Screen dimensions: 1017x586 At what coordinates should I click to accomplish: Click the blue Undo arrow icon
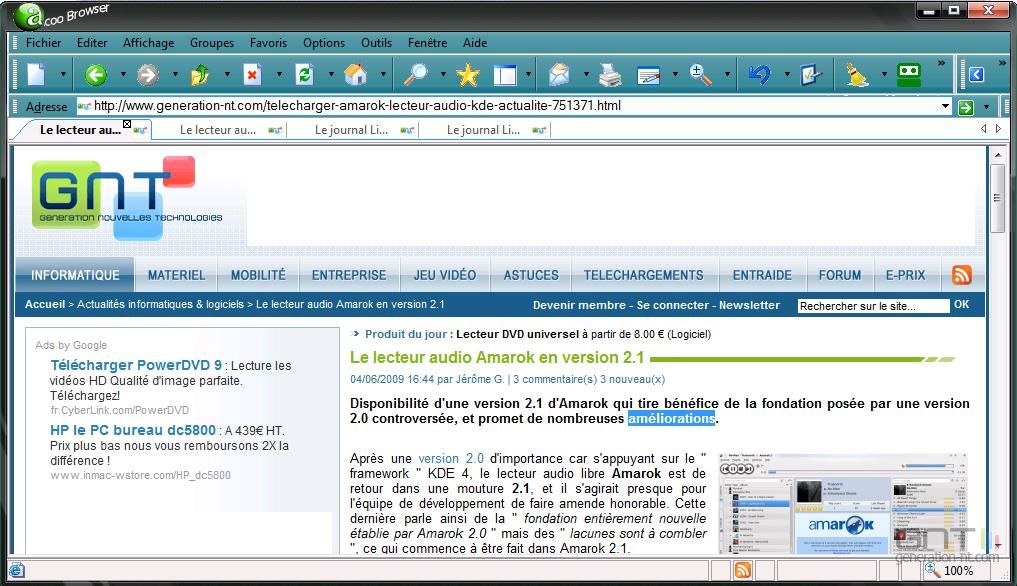point(759,75)
